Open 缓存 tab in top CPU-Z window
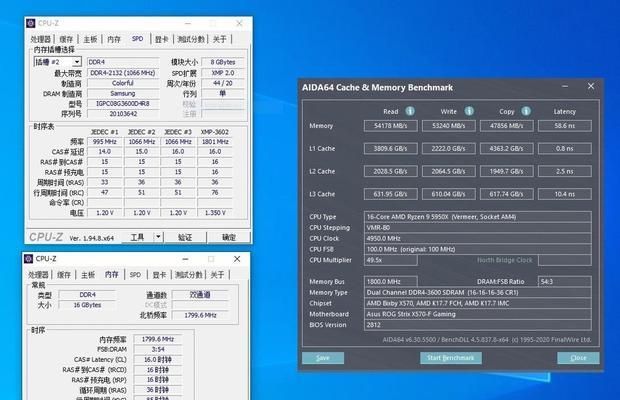 point(66,39)
